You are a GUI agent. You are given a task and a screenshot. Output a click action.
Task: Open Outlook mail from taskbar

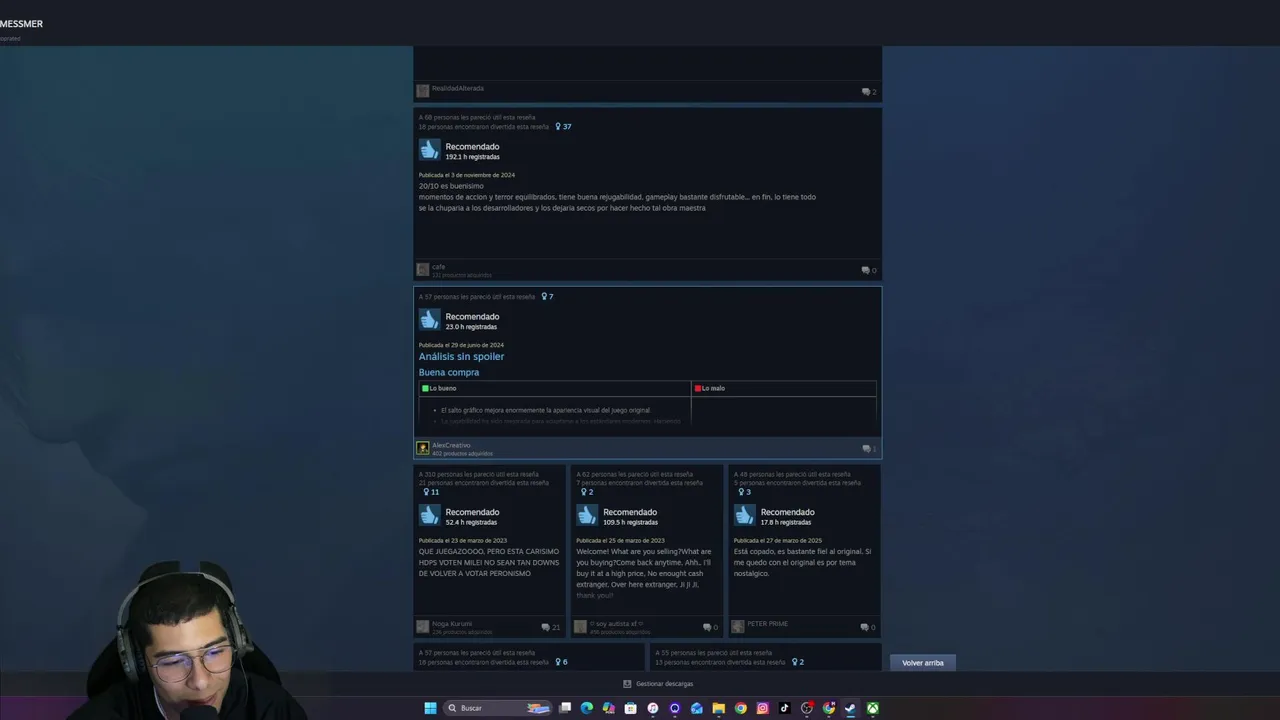pos(697,708)
